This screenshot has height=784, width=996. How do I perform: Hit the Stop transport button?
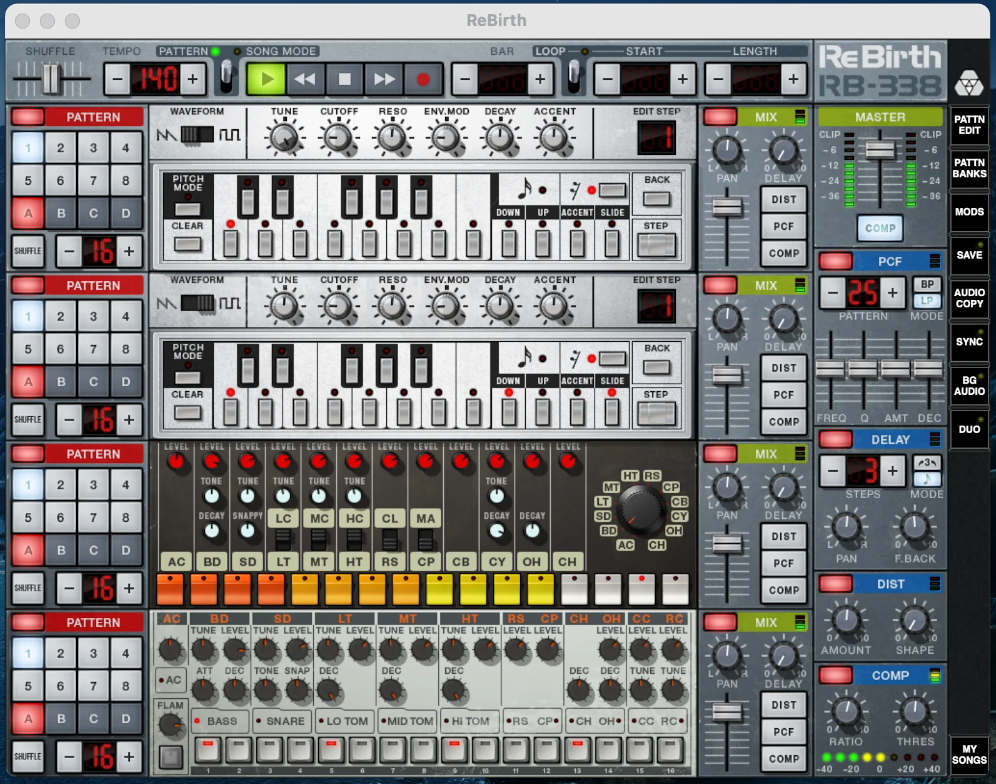click(344, 78)
